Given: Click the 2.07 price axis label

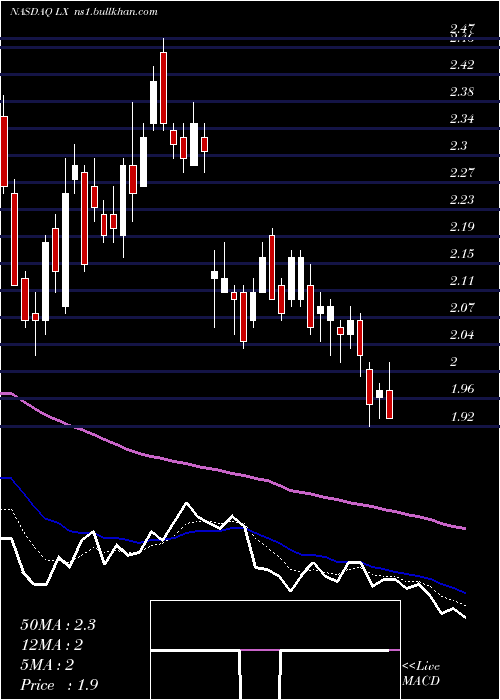Looking at the screenshot, I should (x=462, y=308).
